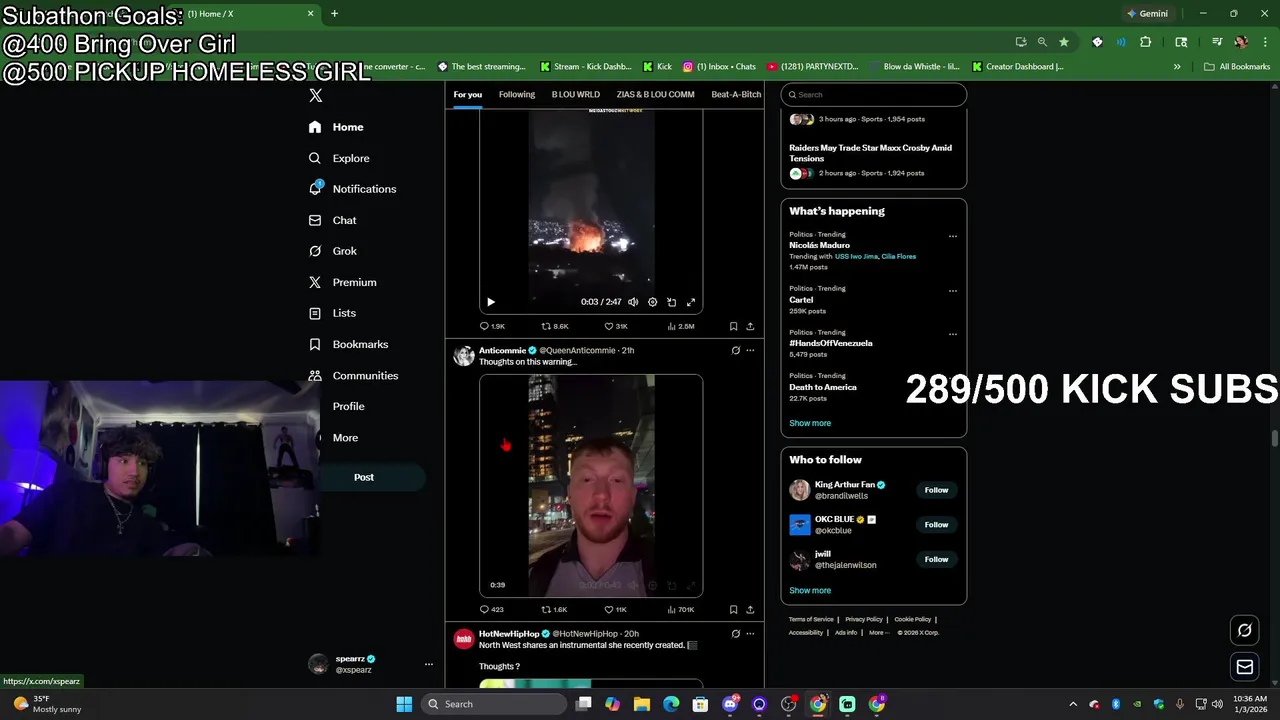Switch to the Beat-A-Bitch tab

(736, 94)
